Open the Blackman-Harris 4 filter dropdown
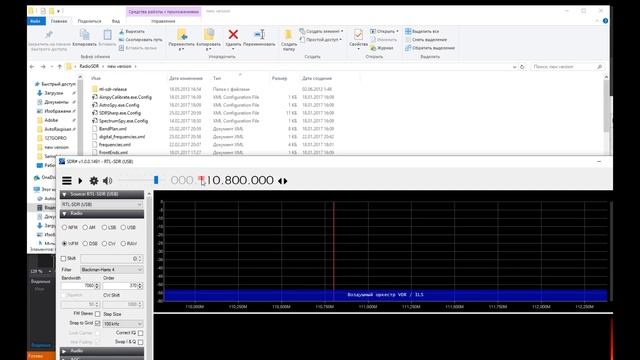The height and width of the screenshot is (360, 640). click(111, 269)
